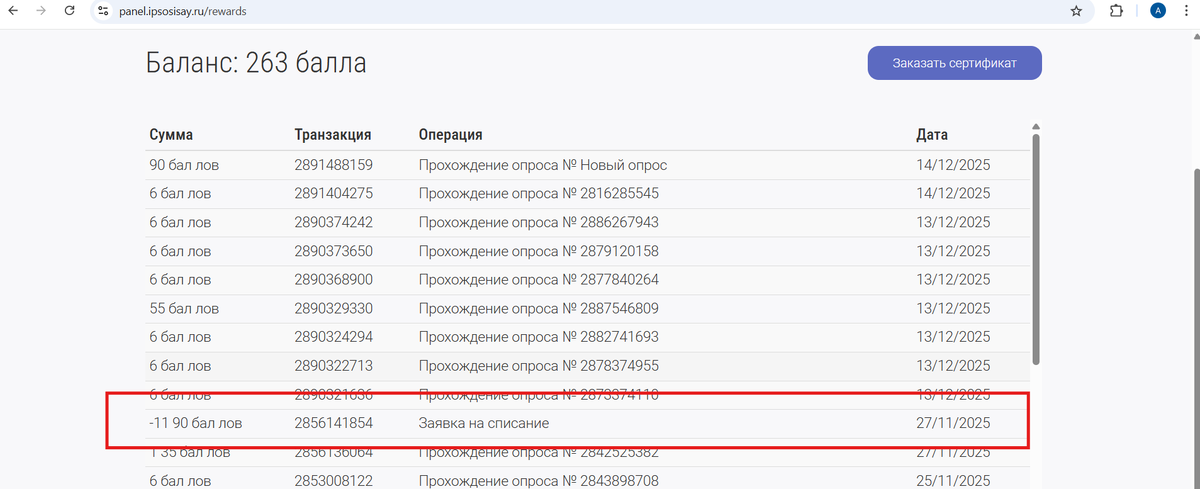
Task: Open the browser extensions puzzle icon
Action: [x=1116, y=11]
